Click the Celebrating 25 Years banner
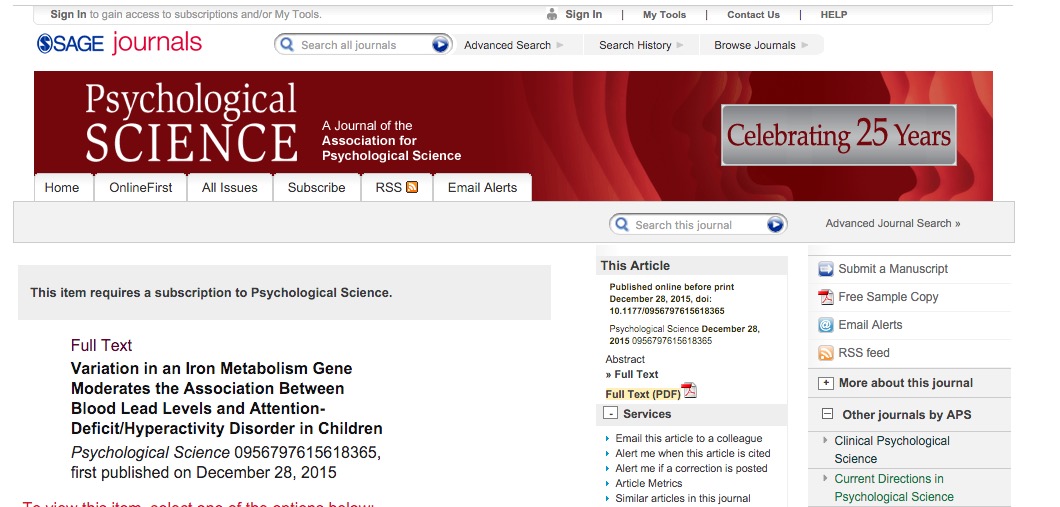 click(x=838, y=135)
